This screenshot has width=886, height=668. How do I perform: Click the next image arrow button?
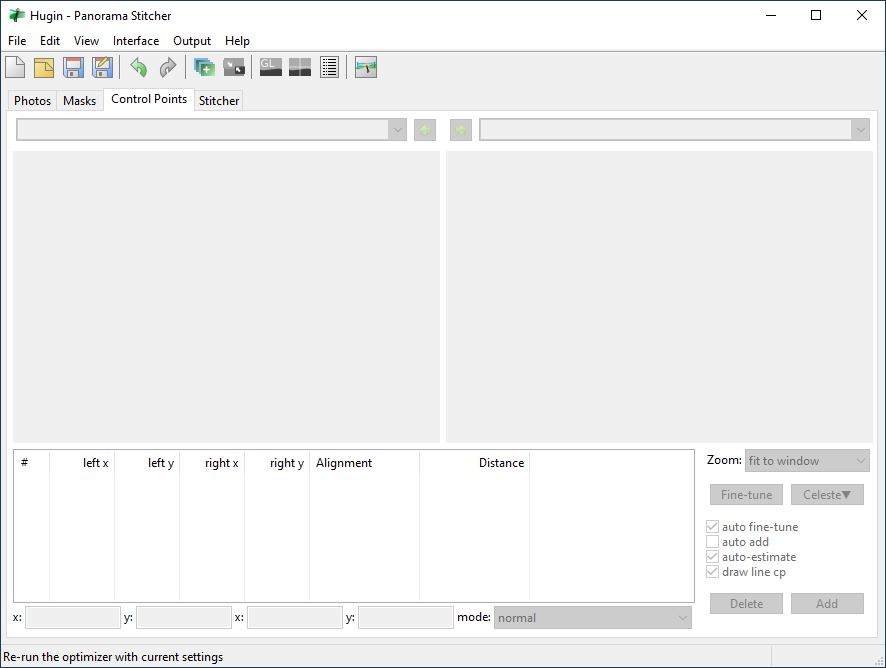click(461, 130)
